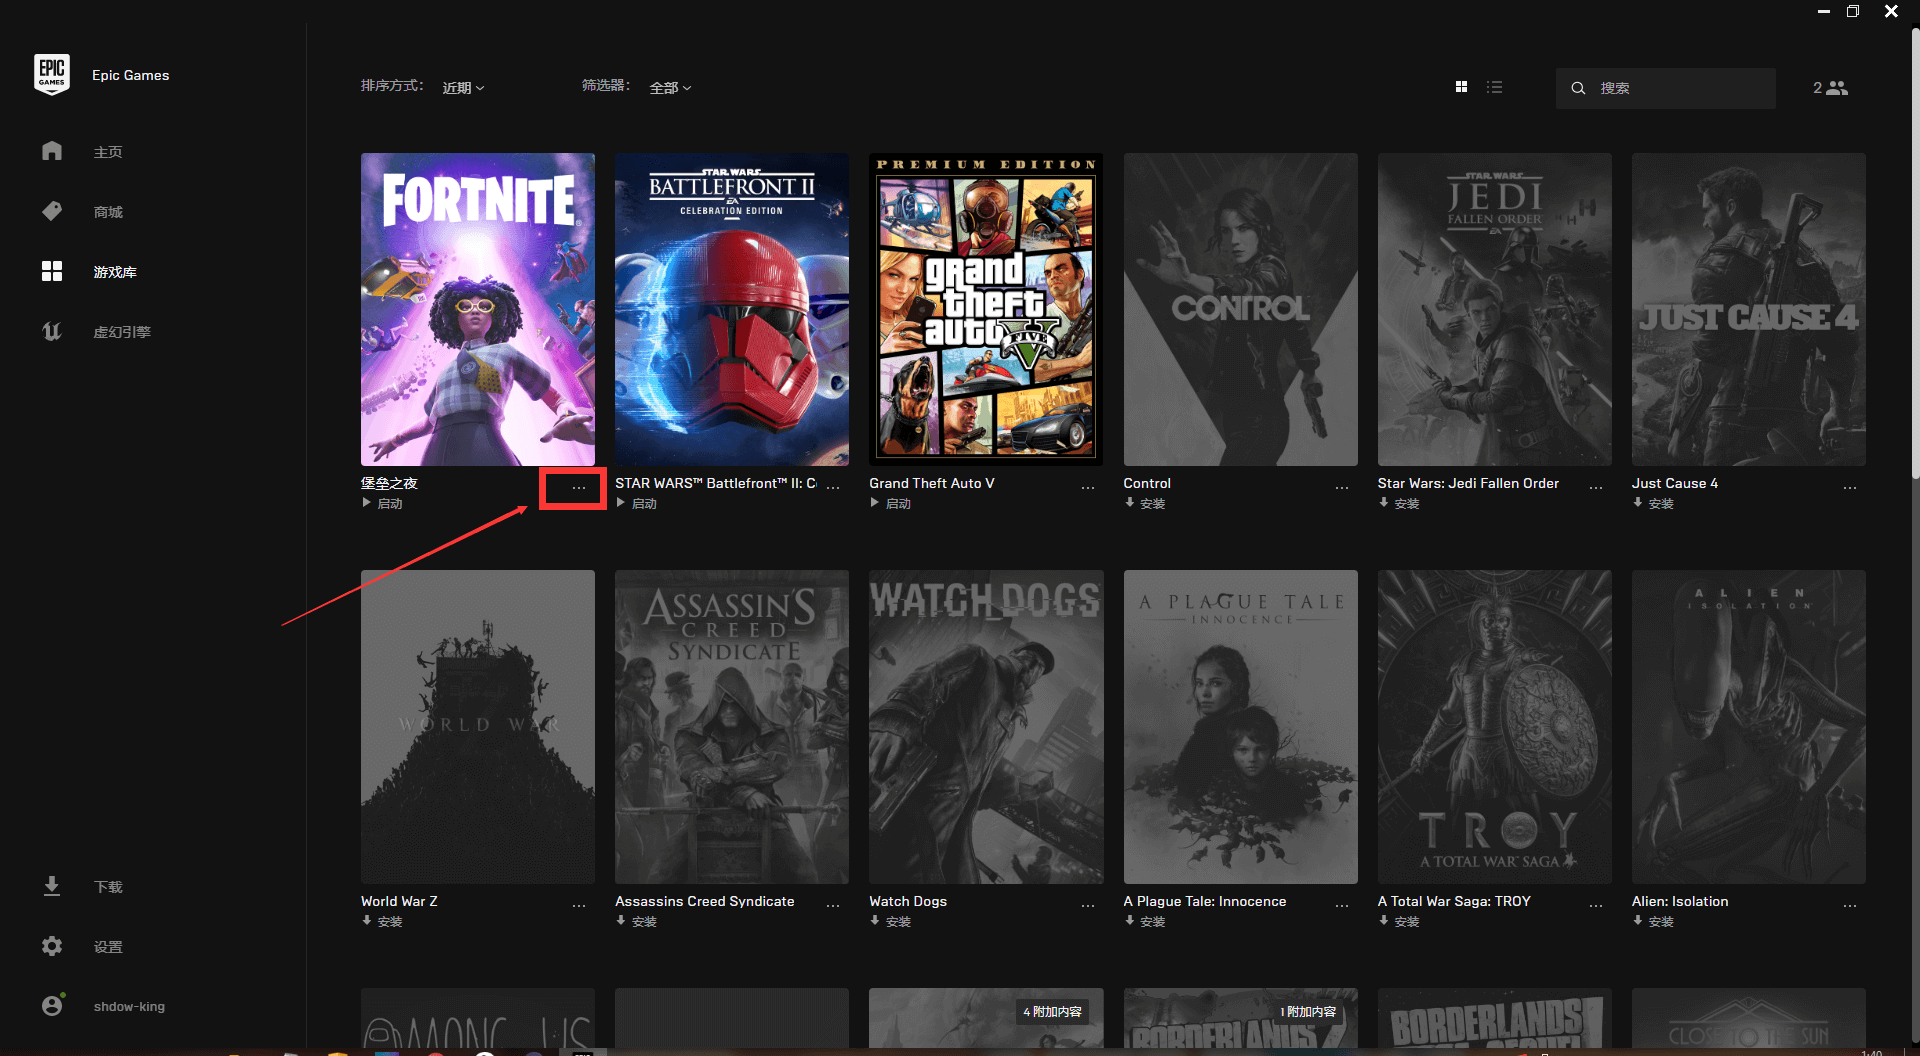
Task: Launch 堡垒之夜 with 启动
Action: 383,504
